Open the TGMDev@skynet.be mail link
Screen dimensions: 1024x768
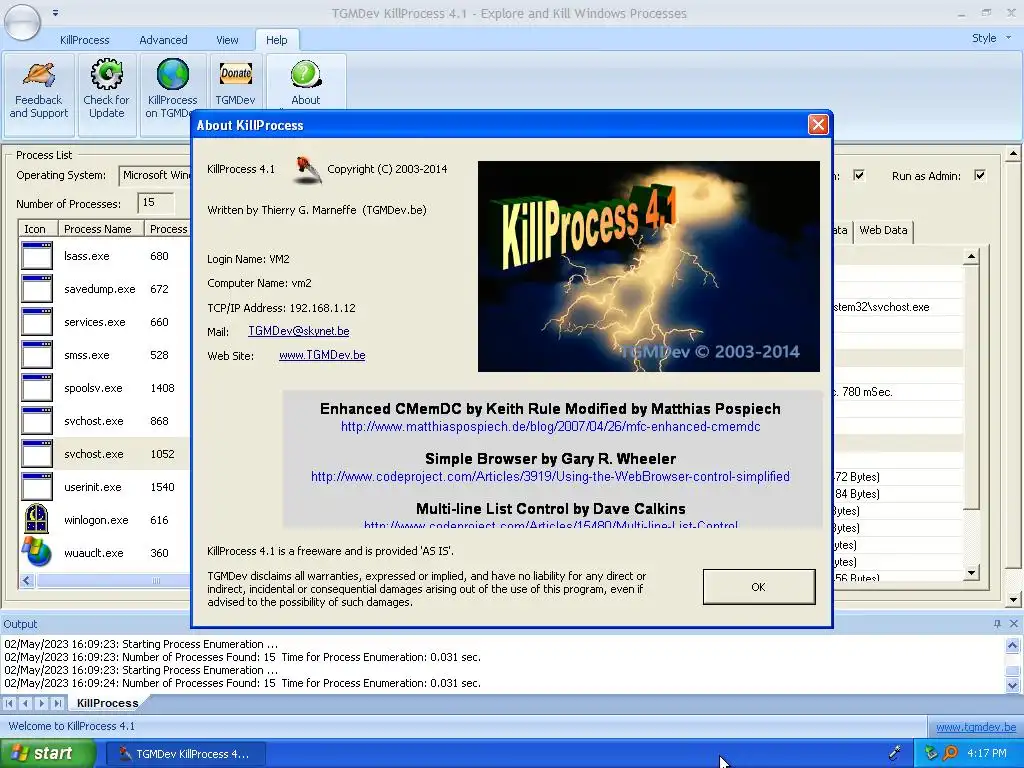298,331
